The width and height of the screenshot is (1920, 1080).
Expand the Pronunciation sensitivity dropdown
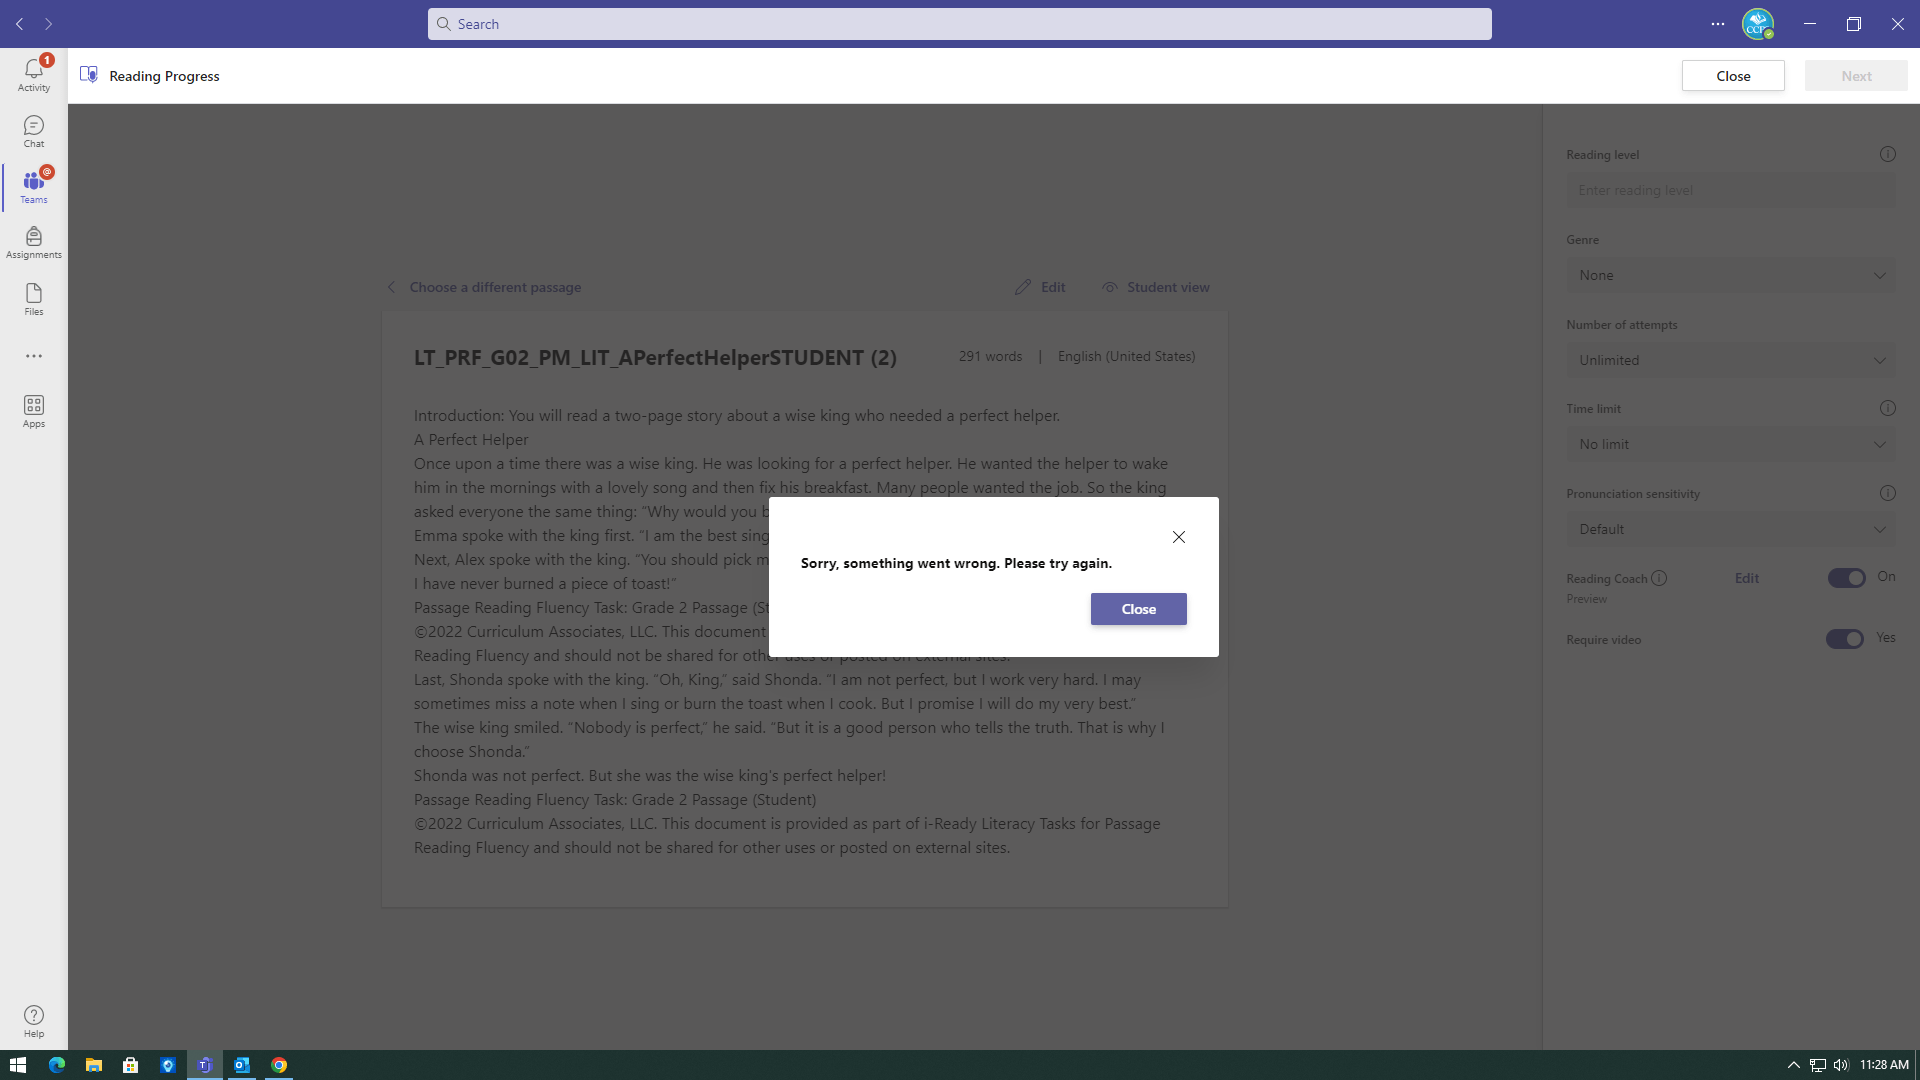[1730, 529]
